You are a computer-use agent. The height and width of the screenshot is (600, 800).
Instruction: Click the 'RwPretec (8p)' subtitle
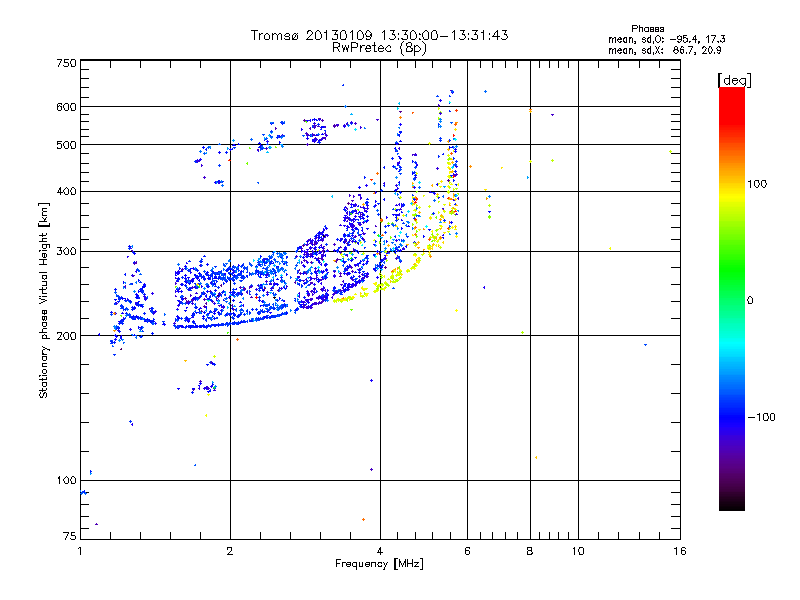point(379,48)
